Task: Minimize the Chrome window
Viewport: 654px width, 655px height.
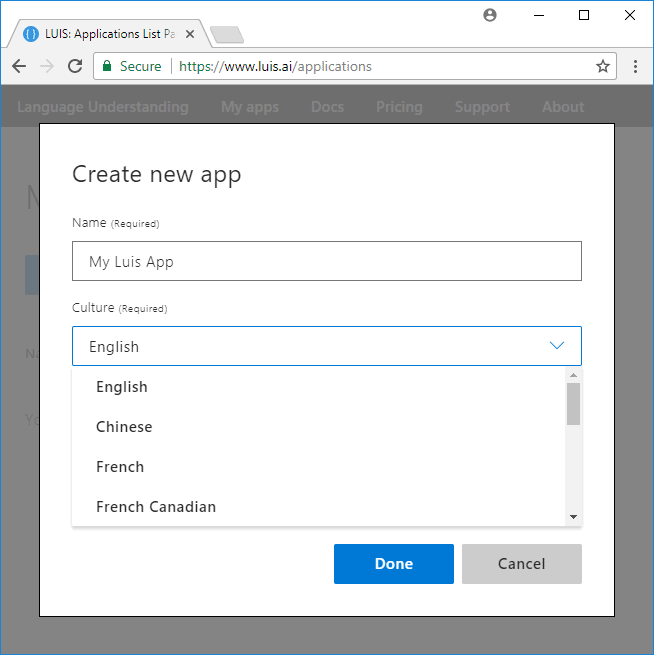Action: click(539, 15)
